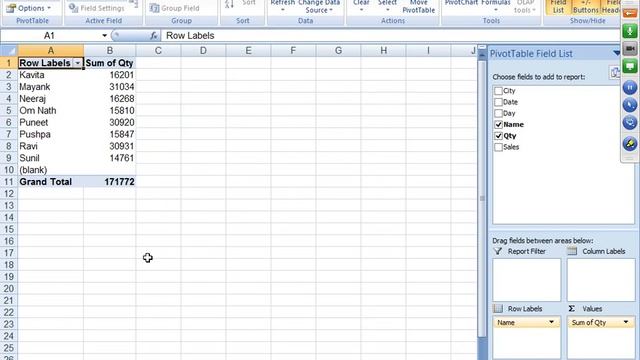Viewport: 640px width, 360px height.
Task: Open the Sum of Qty dropdown in Values area
Action: pyautogui.click(x=626, y=322)
